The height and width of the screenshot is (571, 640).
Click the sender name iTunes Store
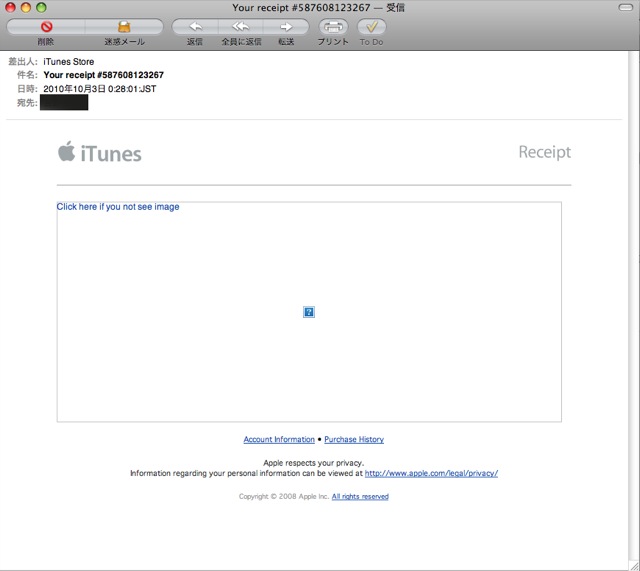pos(69,62)
